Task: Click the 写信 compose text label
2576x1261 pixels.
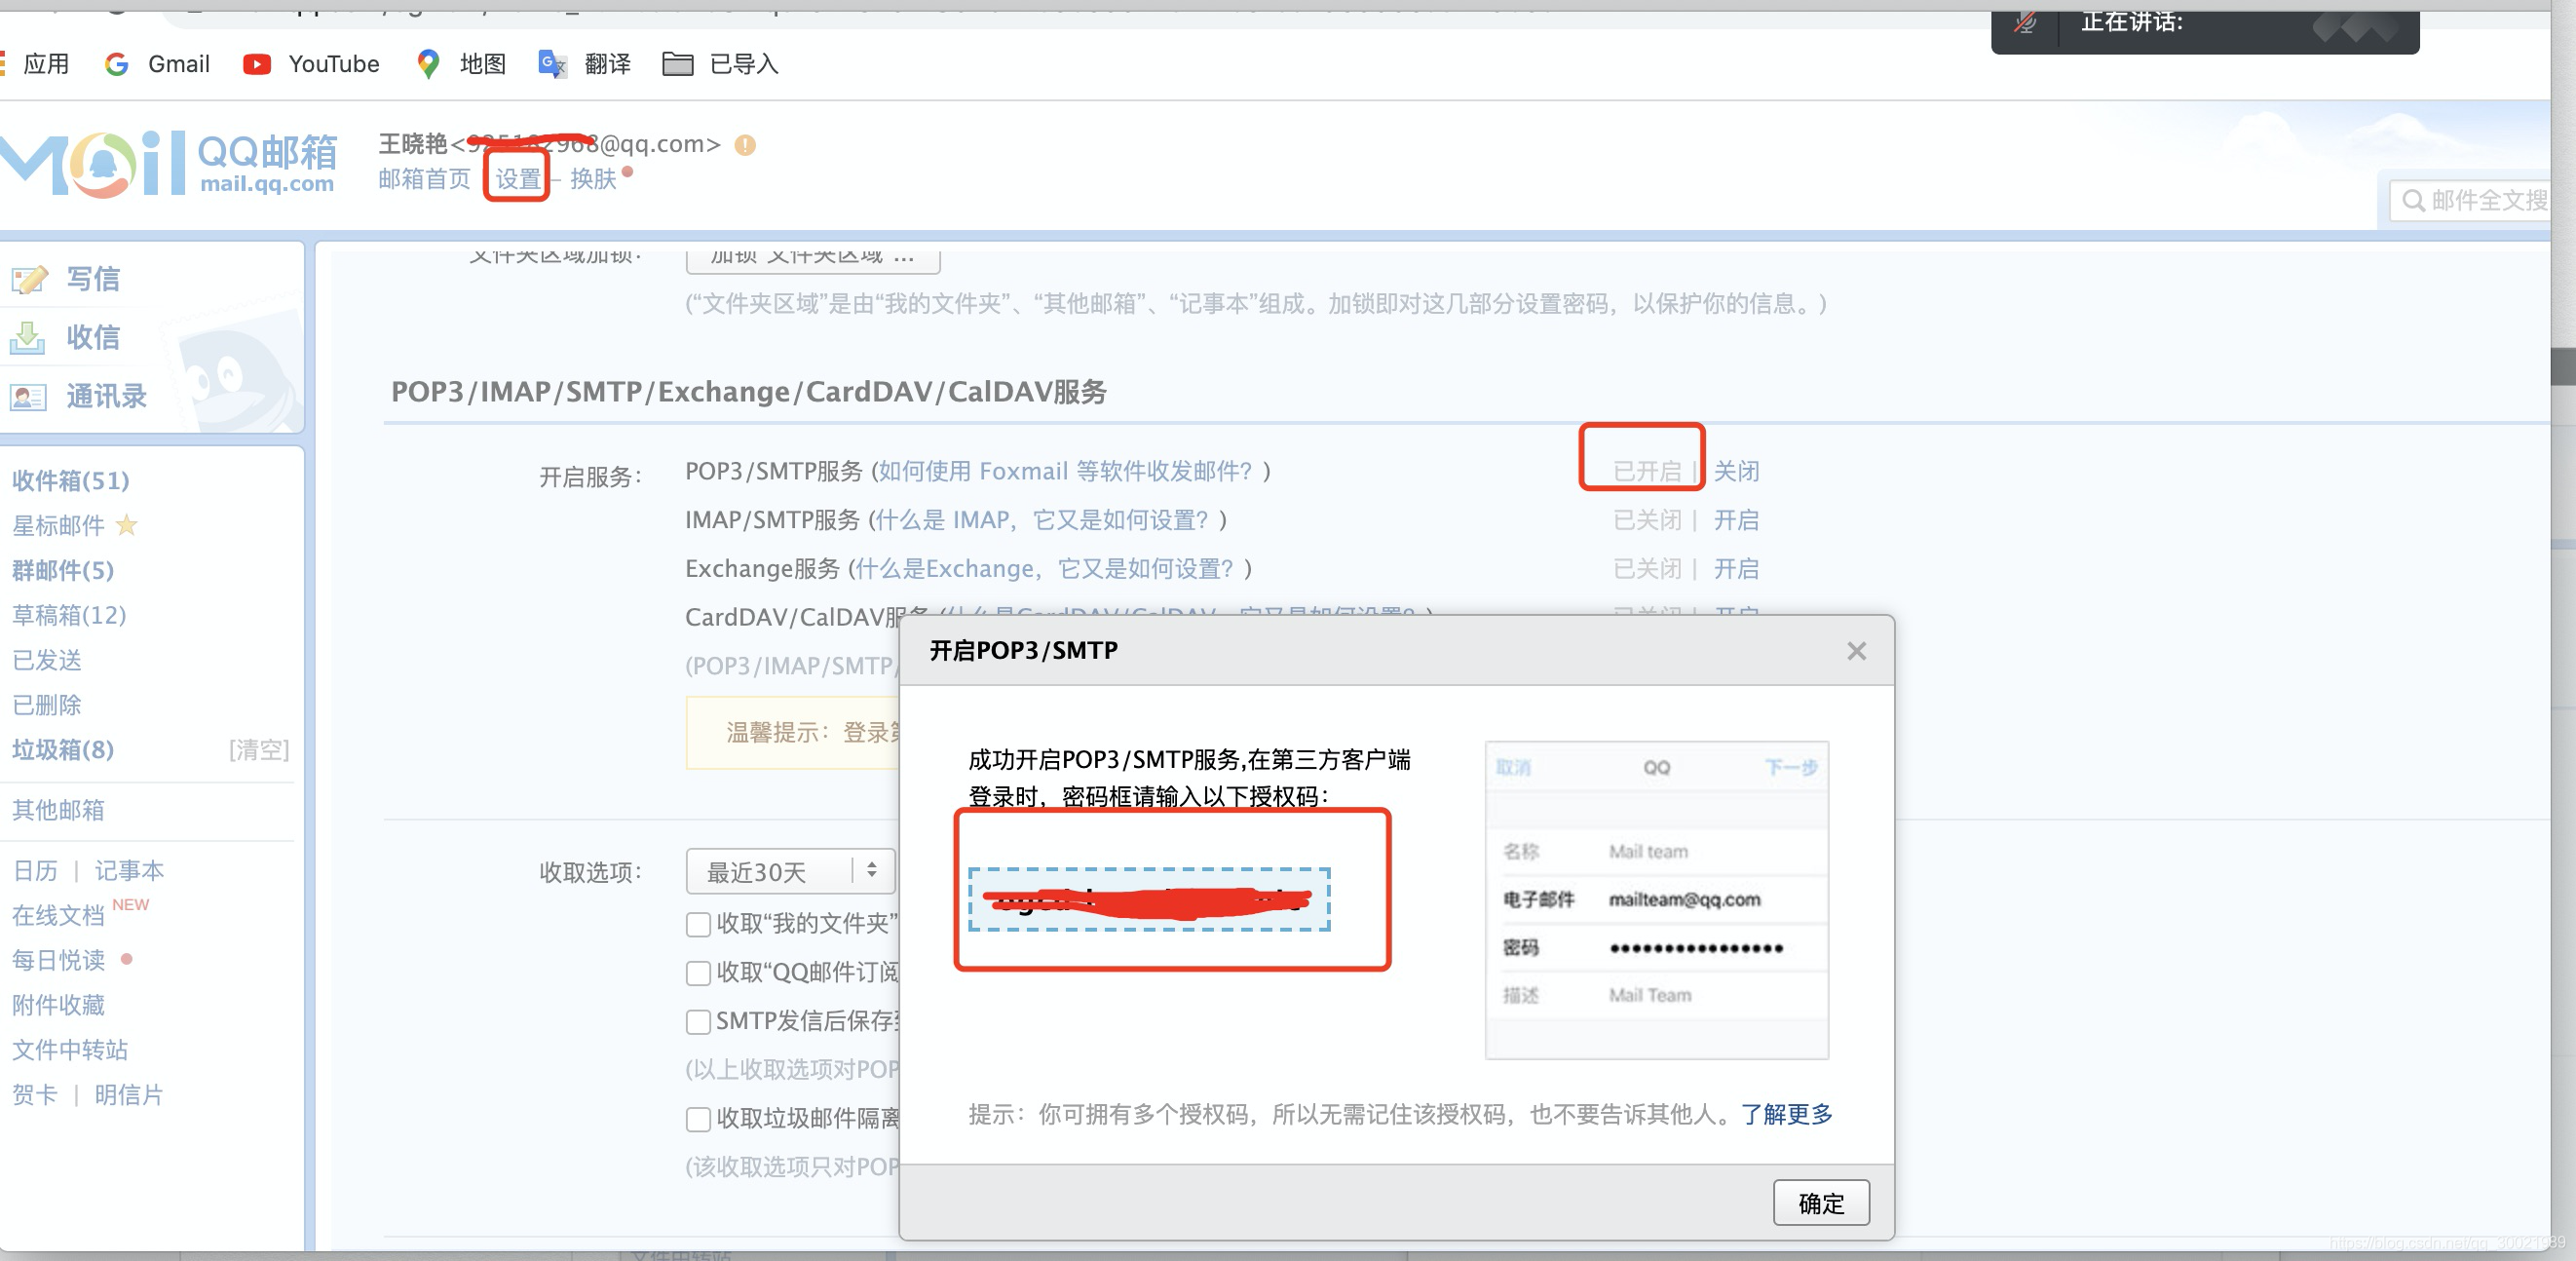Action: [x=93, y=279]
